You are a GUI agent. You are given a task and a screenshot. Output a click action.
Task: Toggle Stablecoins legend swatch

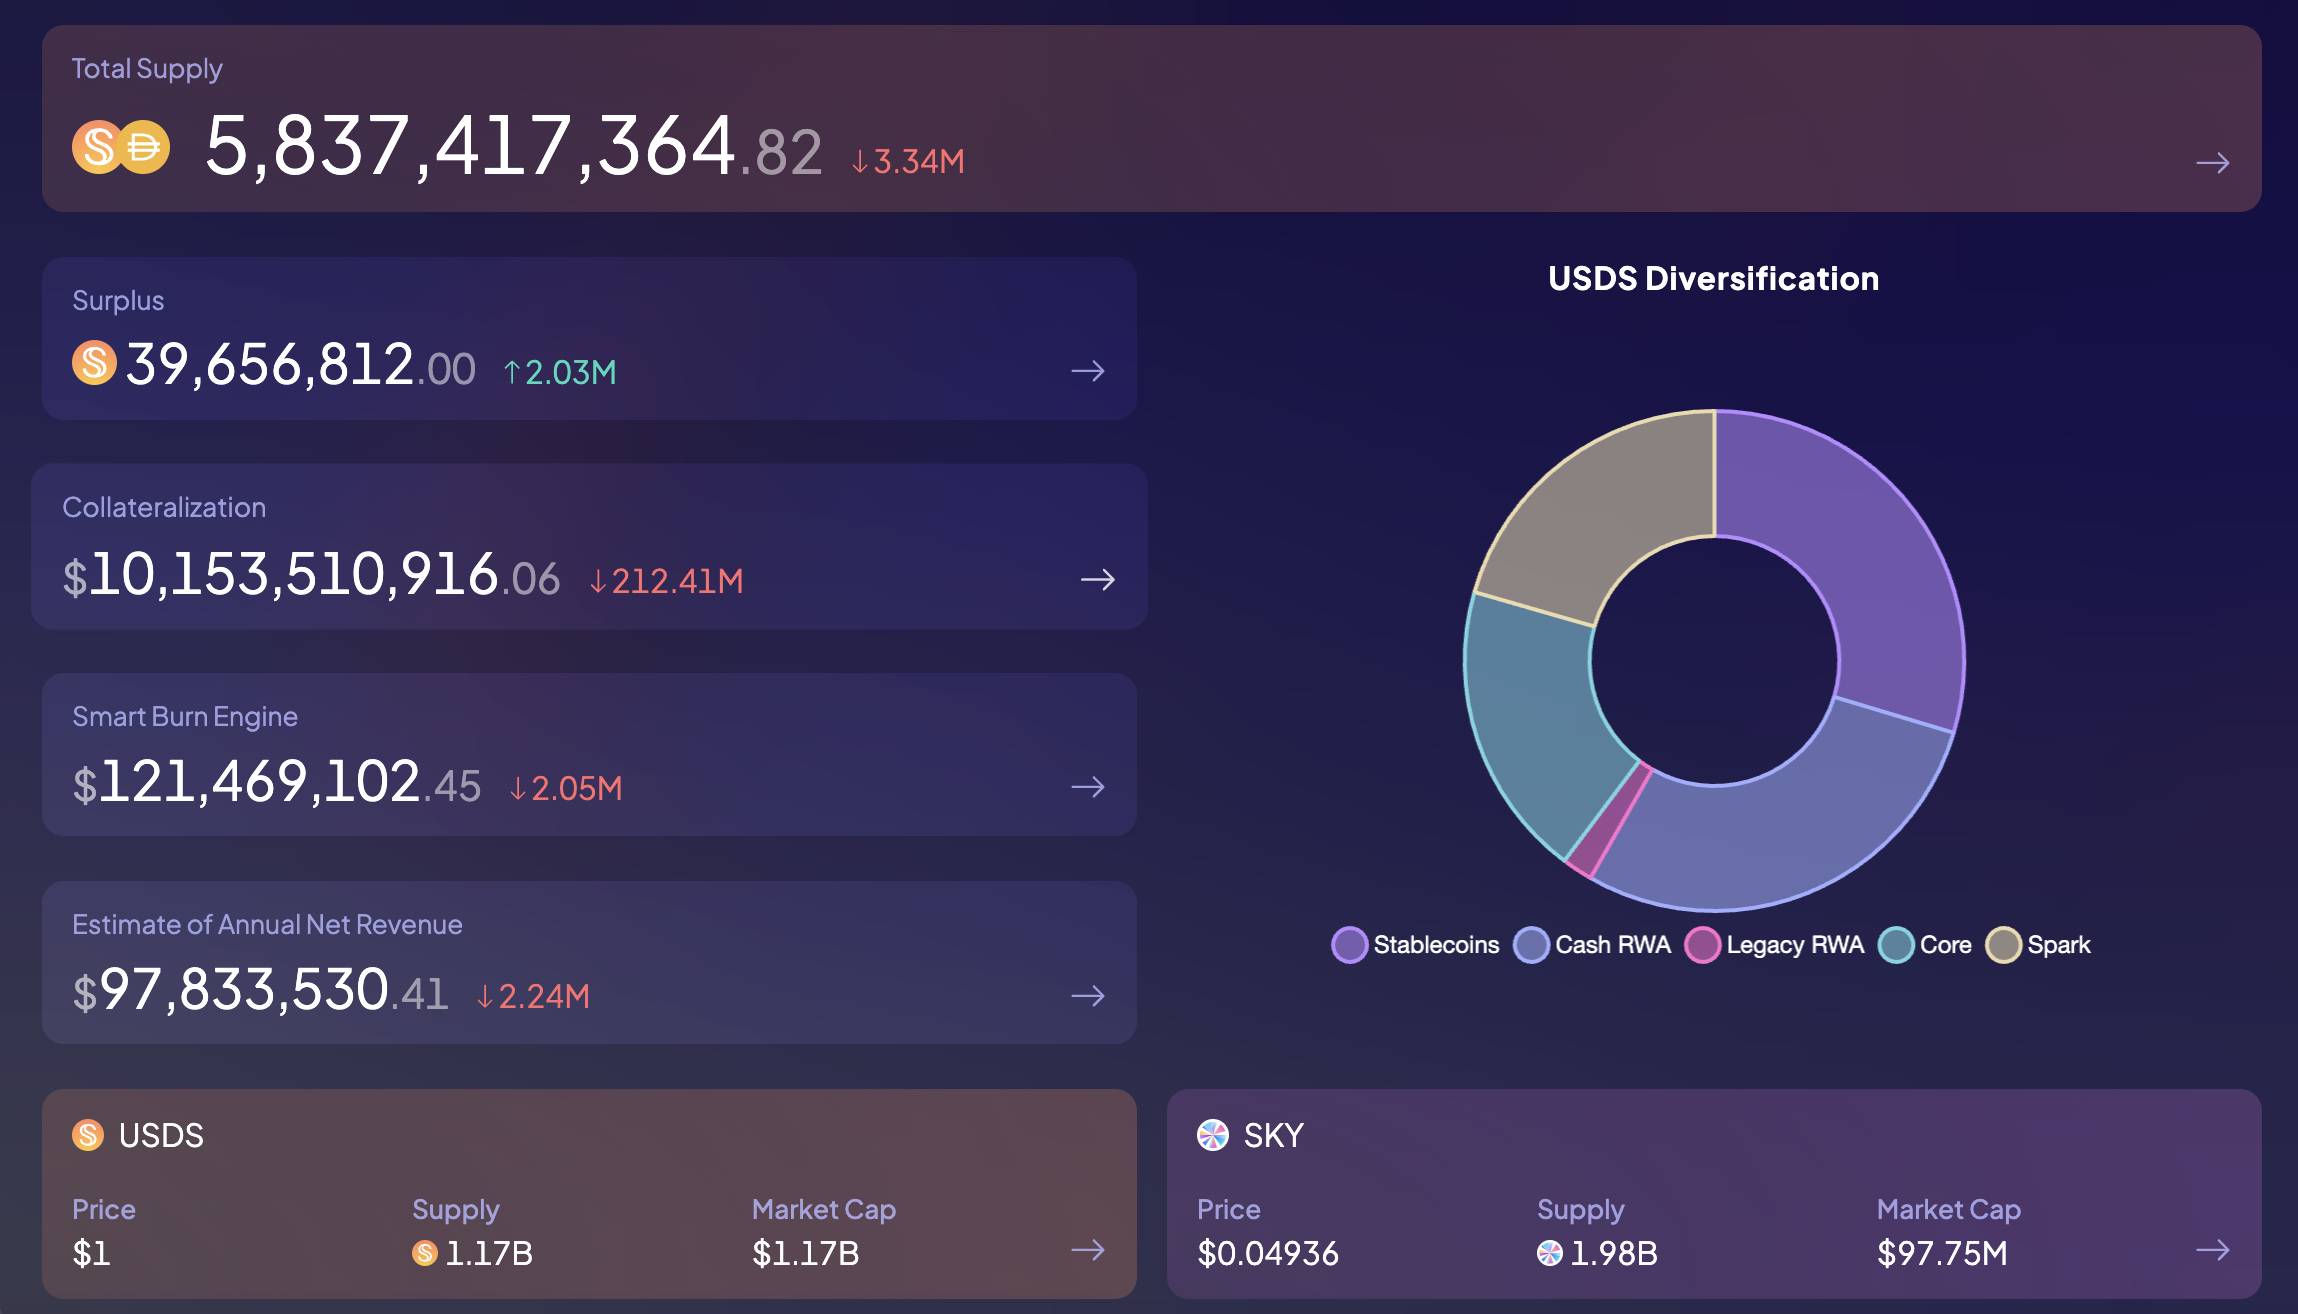pos(1350,945)
